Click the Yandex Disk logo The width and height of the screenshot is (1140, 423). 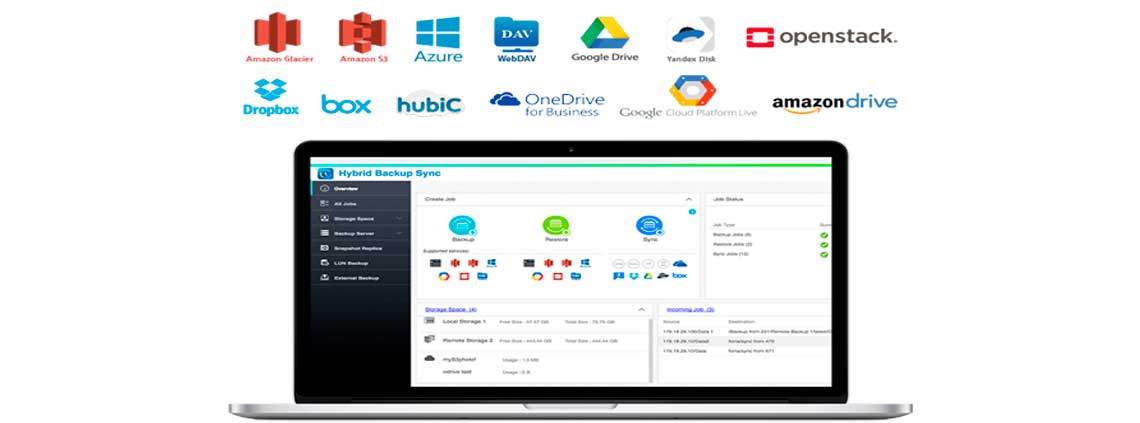coord(691,40)
